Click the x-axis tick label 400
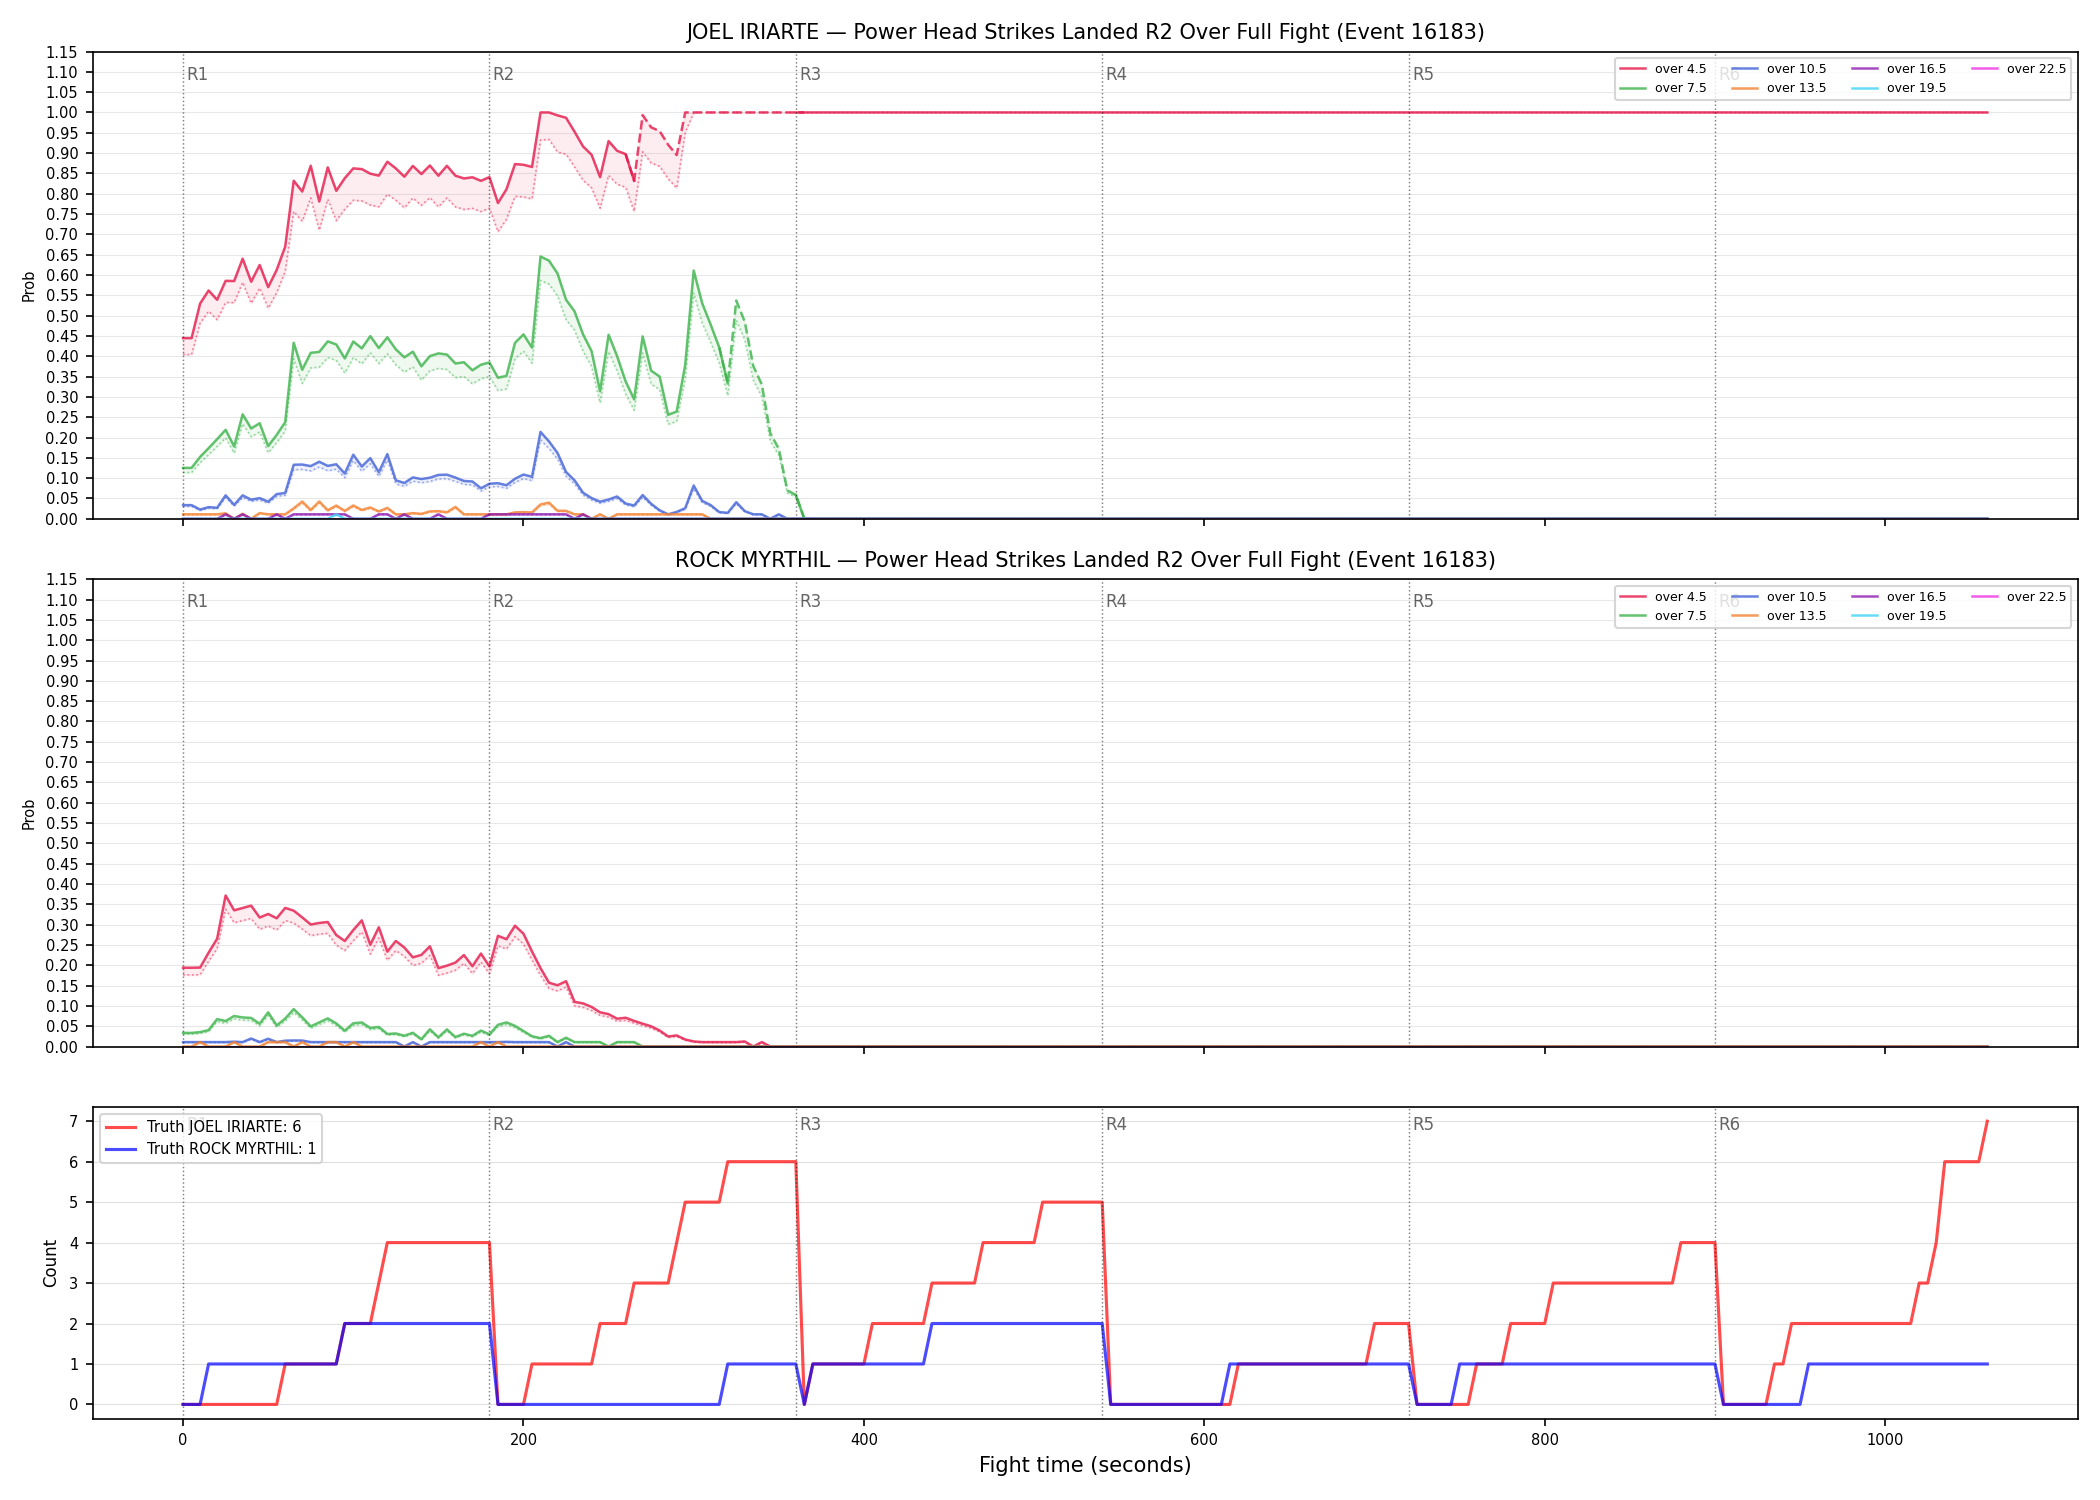This screenshot has width=2100, height=1500. tap(864, 1440)
